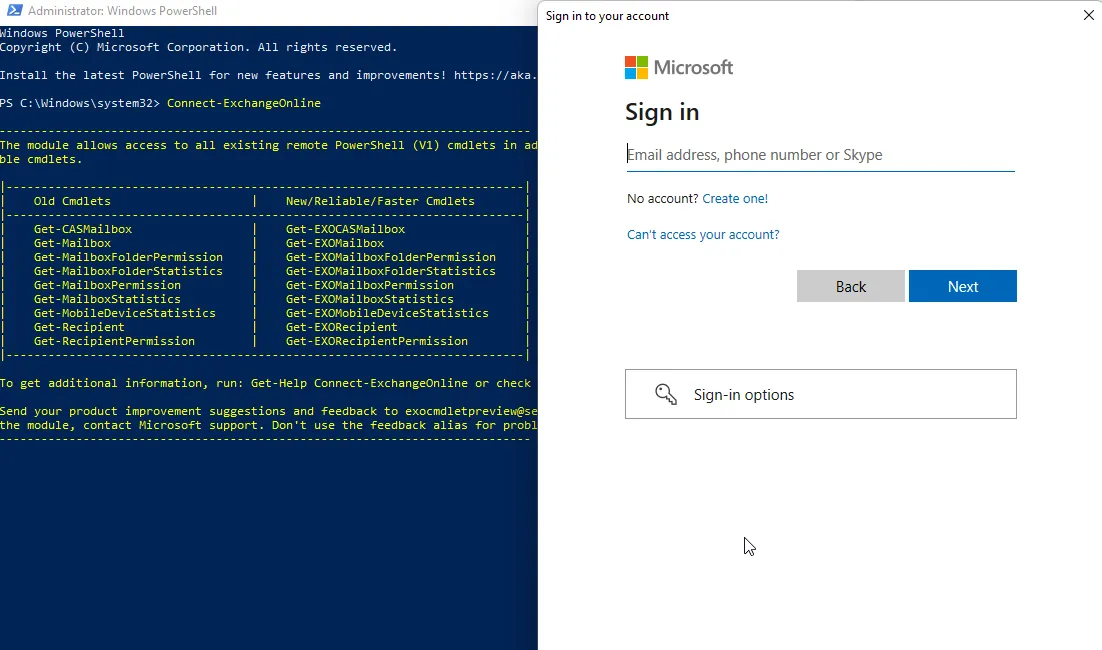Image resolution: width=1102 pixels, height=650 pixels.
Task: Click 'Send your product improvement suggestions' line
Action: [268, 411]
